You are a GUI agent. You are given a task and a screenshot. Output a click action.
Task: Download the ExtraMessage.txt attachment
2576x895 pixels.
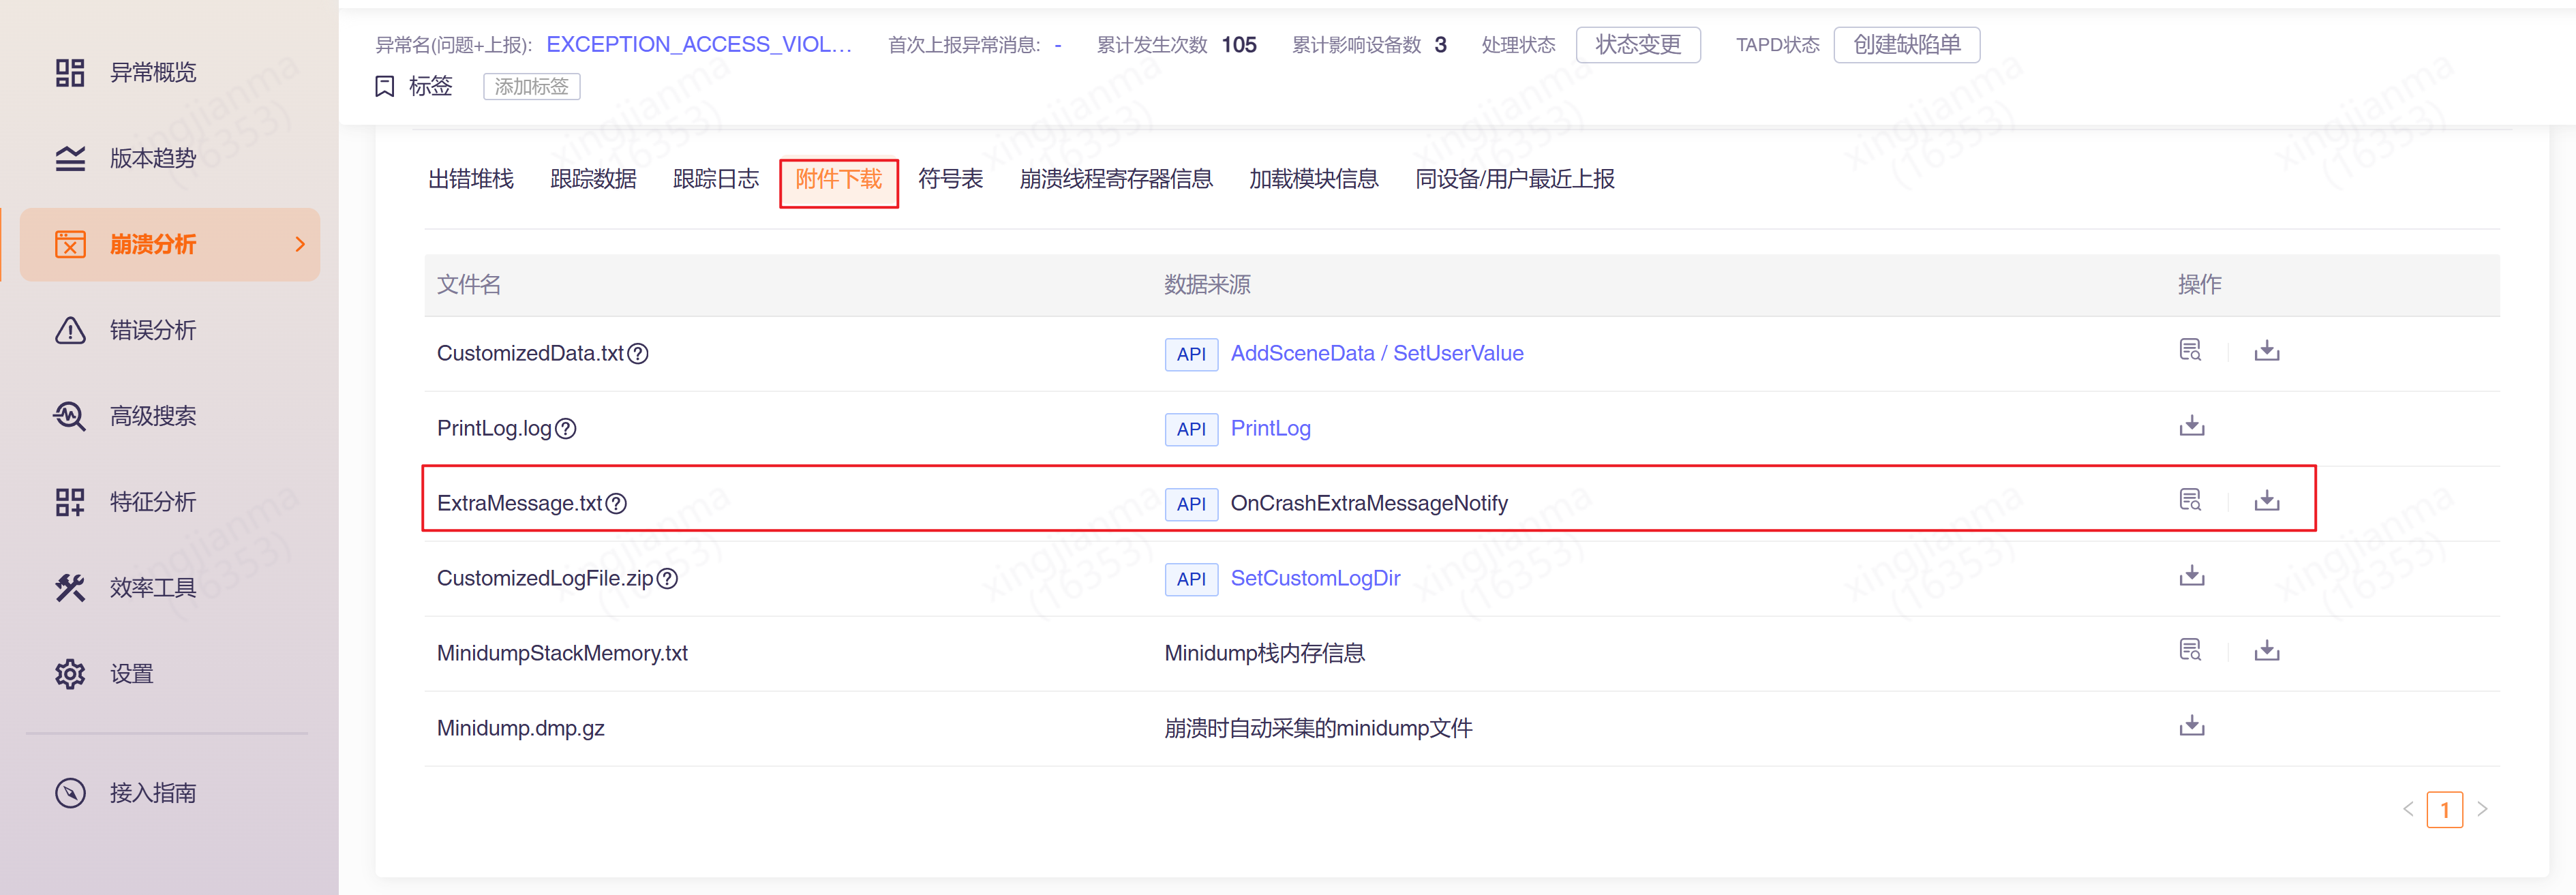click(2266, 501)
